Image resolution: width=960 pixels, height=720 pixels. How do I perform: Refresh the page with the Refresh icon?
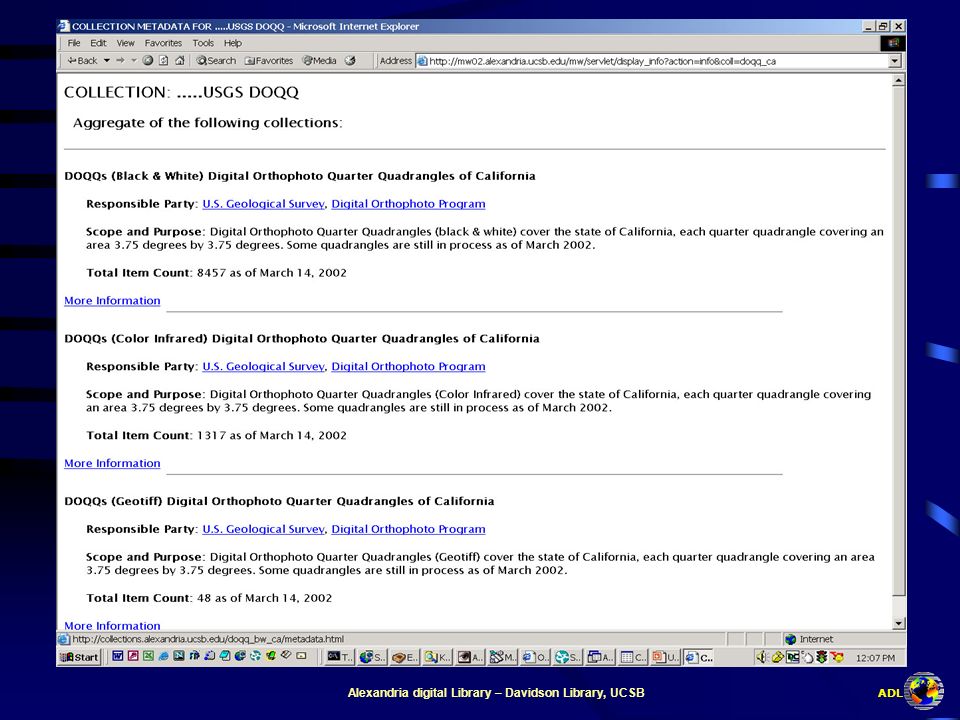tap(163, 61)
